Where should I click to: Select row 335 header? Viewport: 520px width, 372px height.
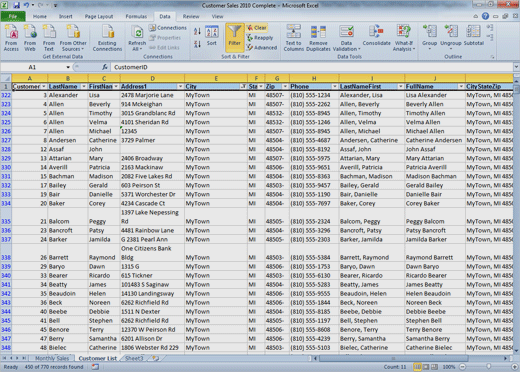[6, 217]
